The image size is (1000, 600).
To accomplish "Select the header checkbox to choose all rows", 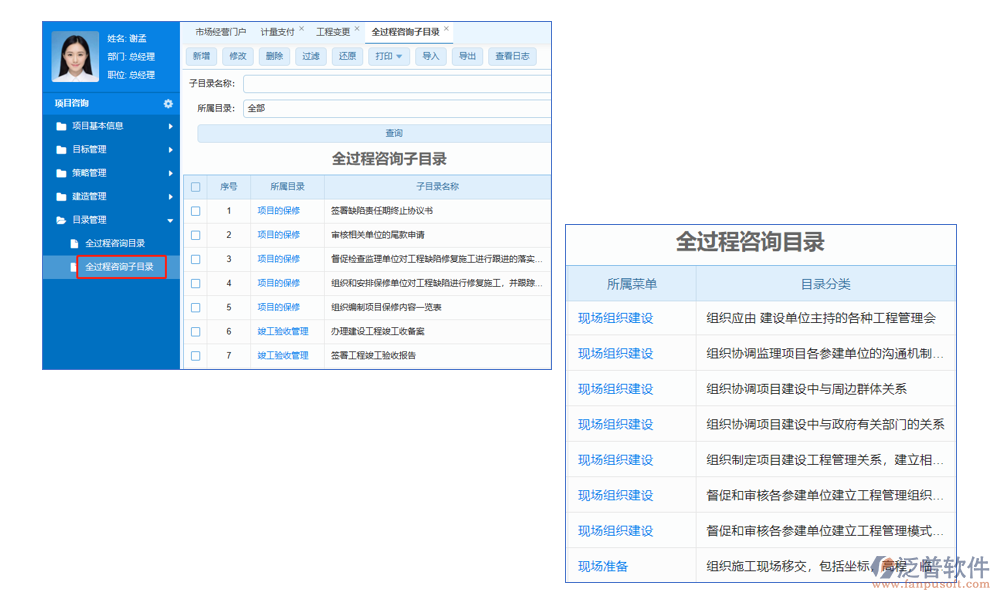I will [x=195, y=186].
